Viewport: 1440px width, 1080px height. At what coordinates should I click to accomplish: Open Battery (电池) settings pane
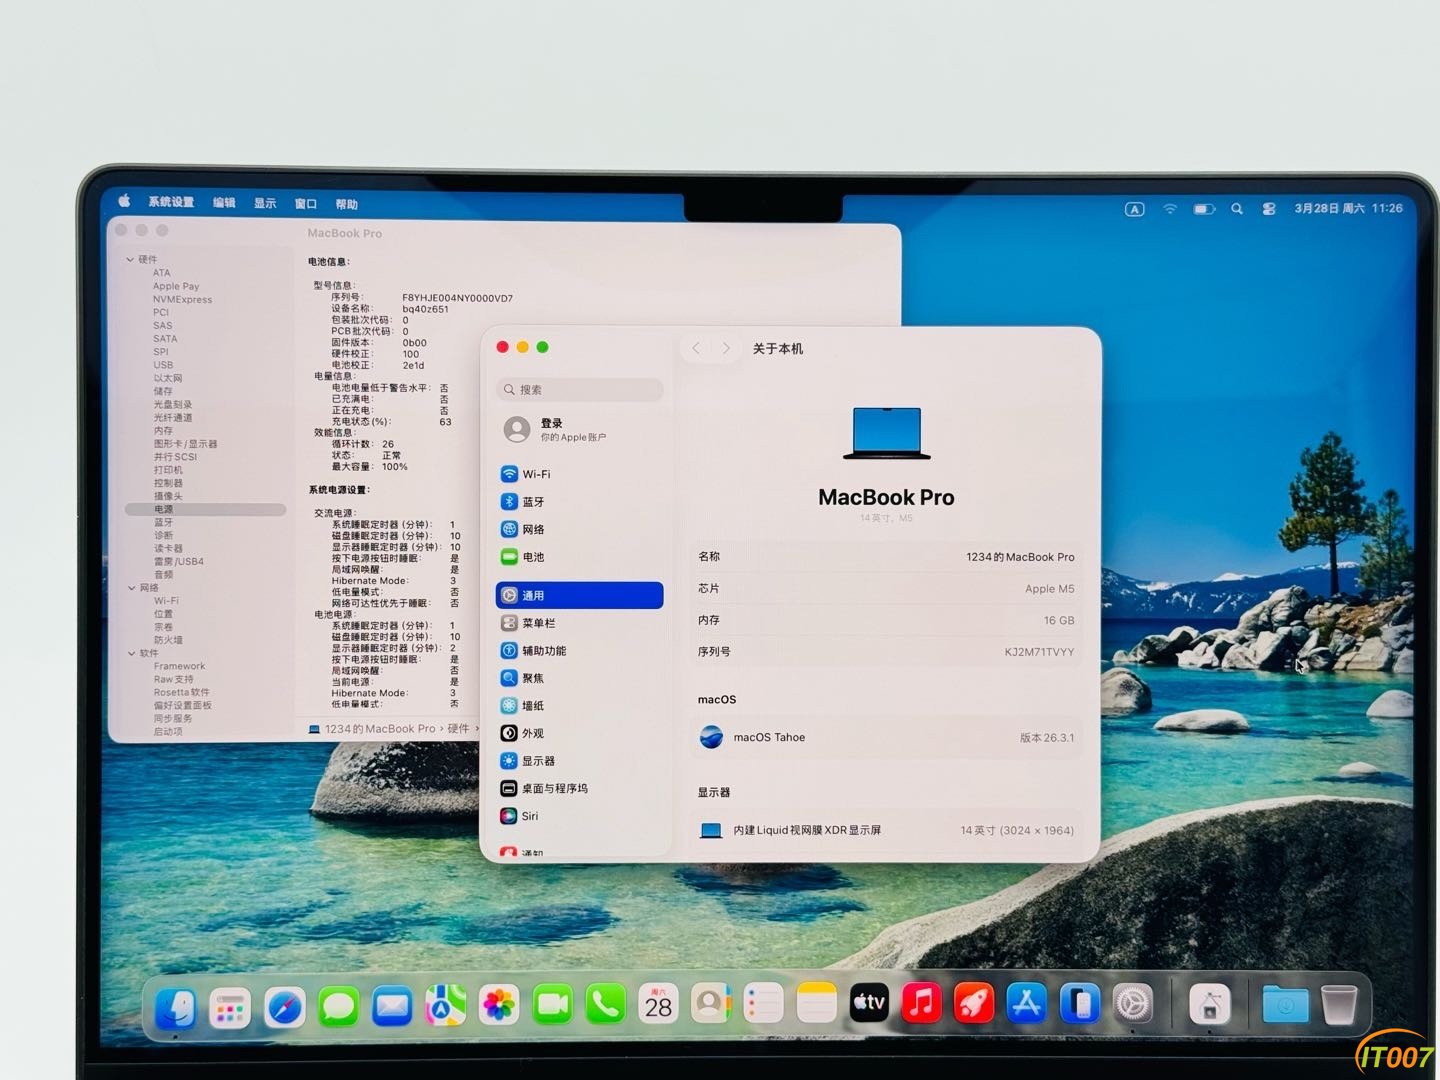pyautogui.click(x=532, y=557)
